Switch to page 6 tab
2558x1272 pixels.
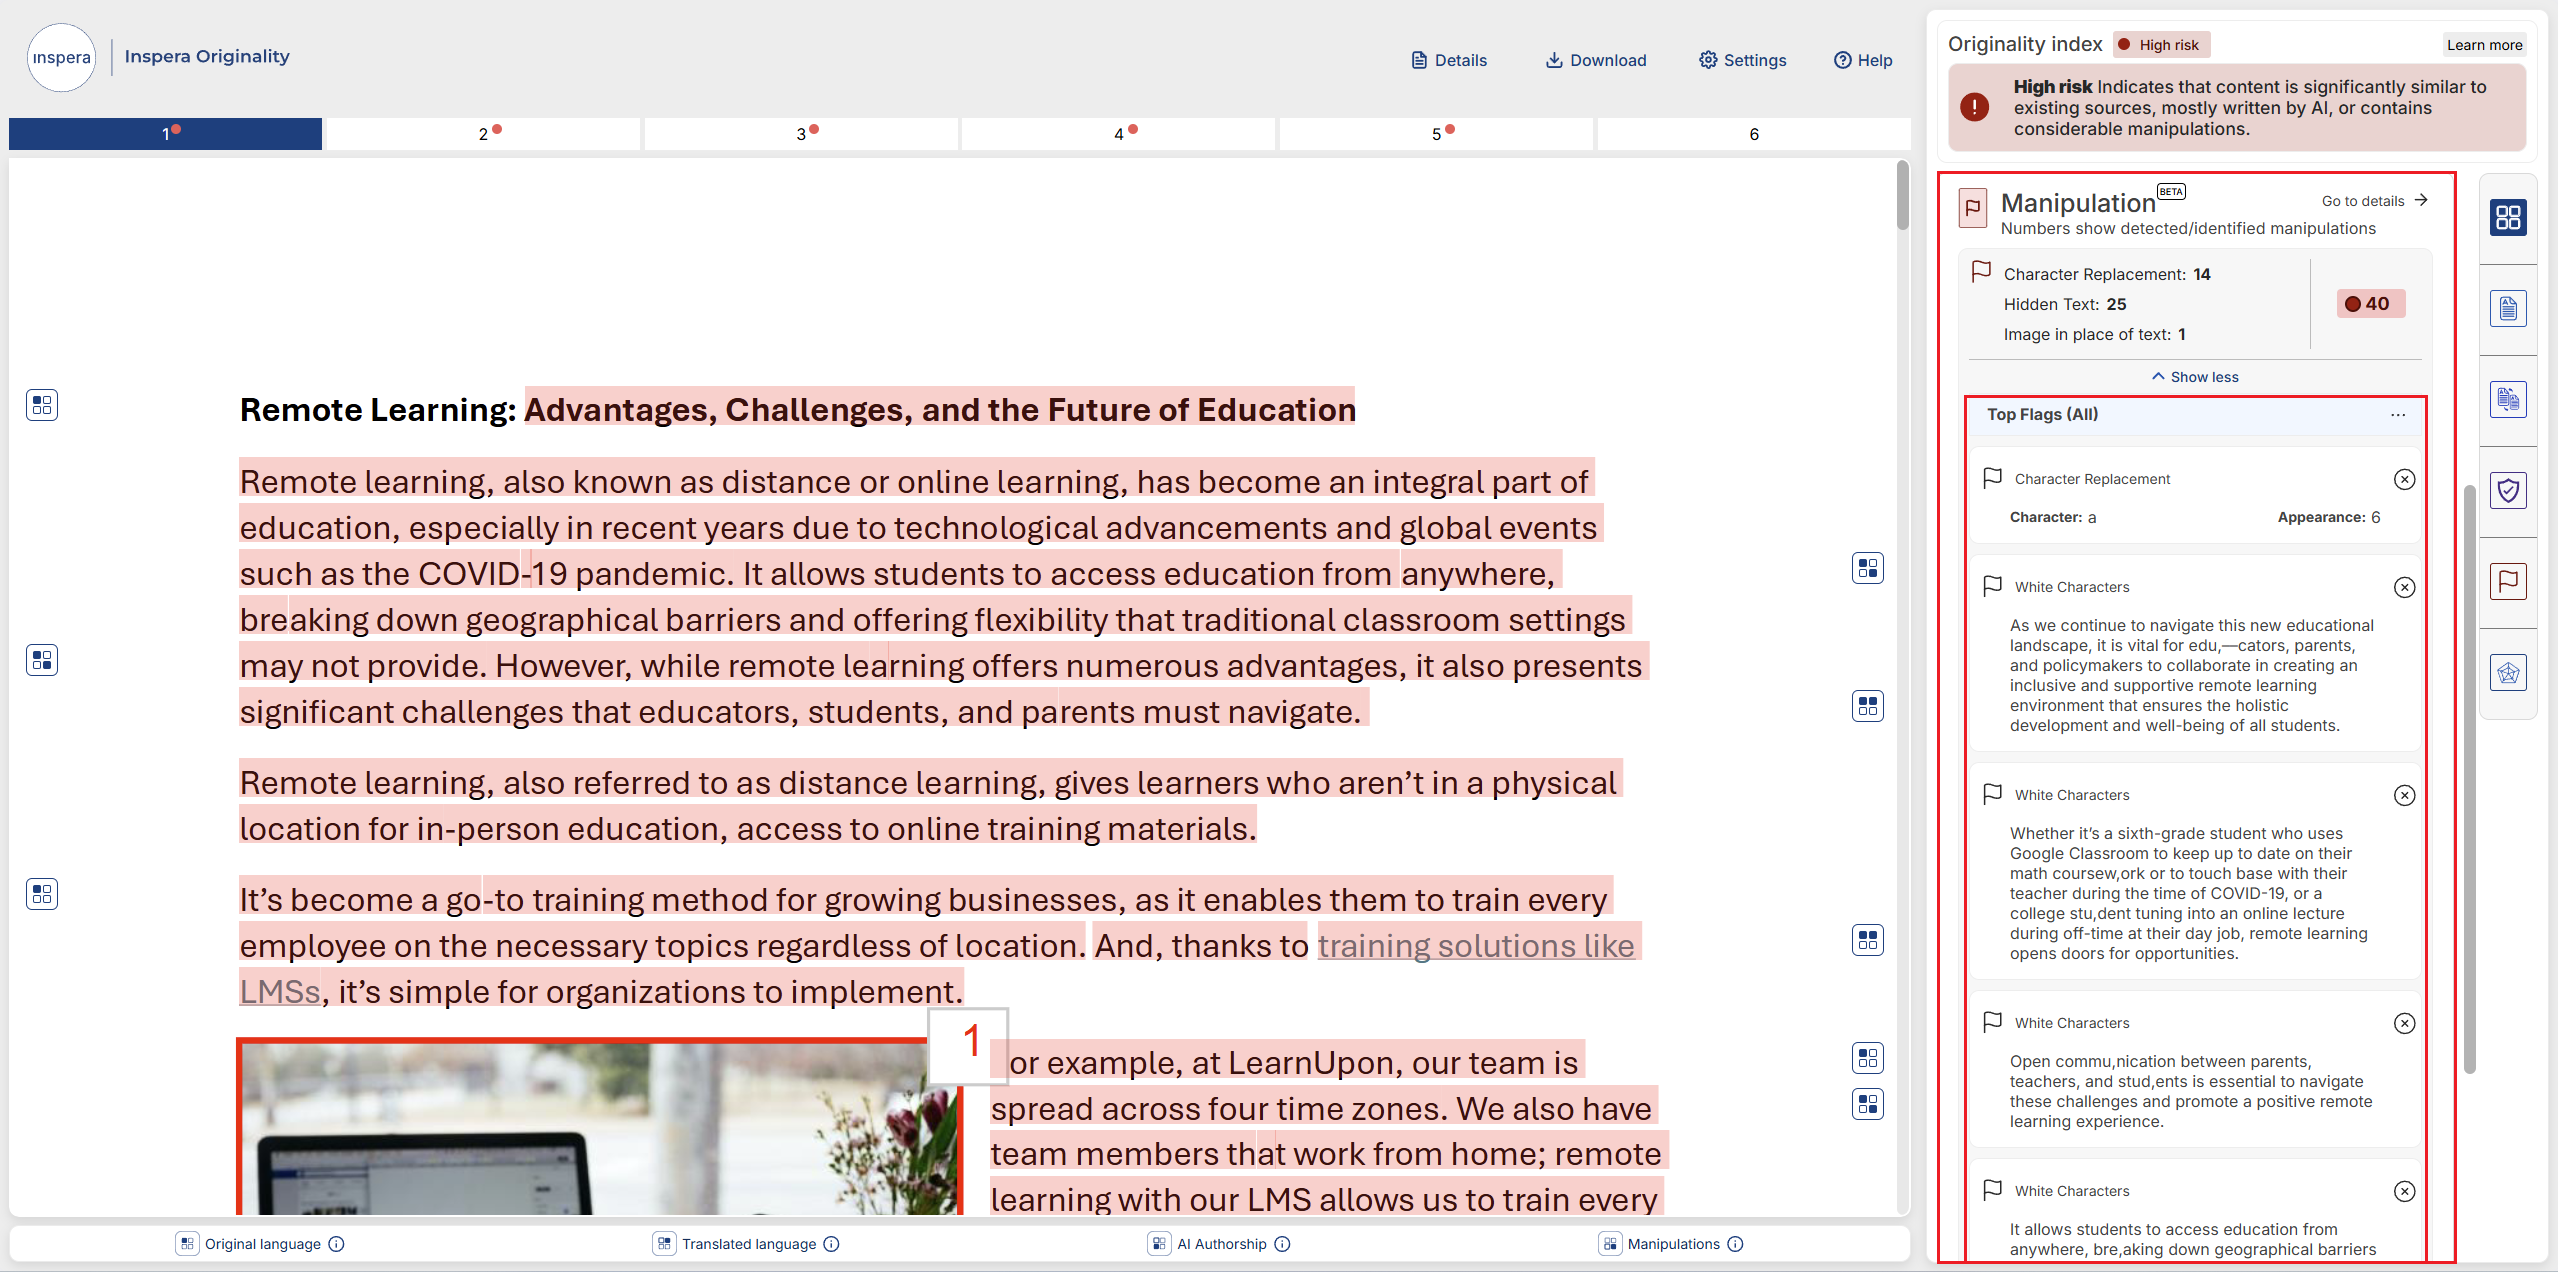[1754, 133]
